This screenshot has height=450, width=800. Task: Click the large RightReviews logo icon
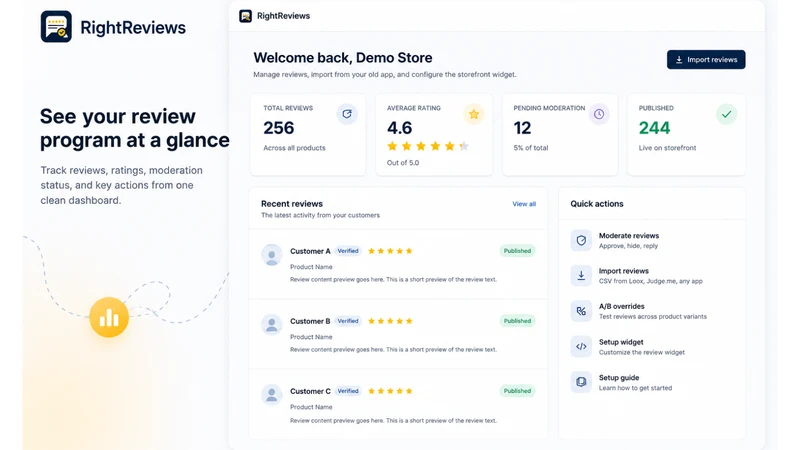point(56,27)
